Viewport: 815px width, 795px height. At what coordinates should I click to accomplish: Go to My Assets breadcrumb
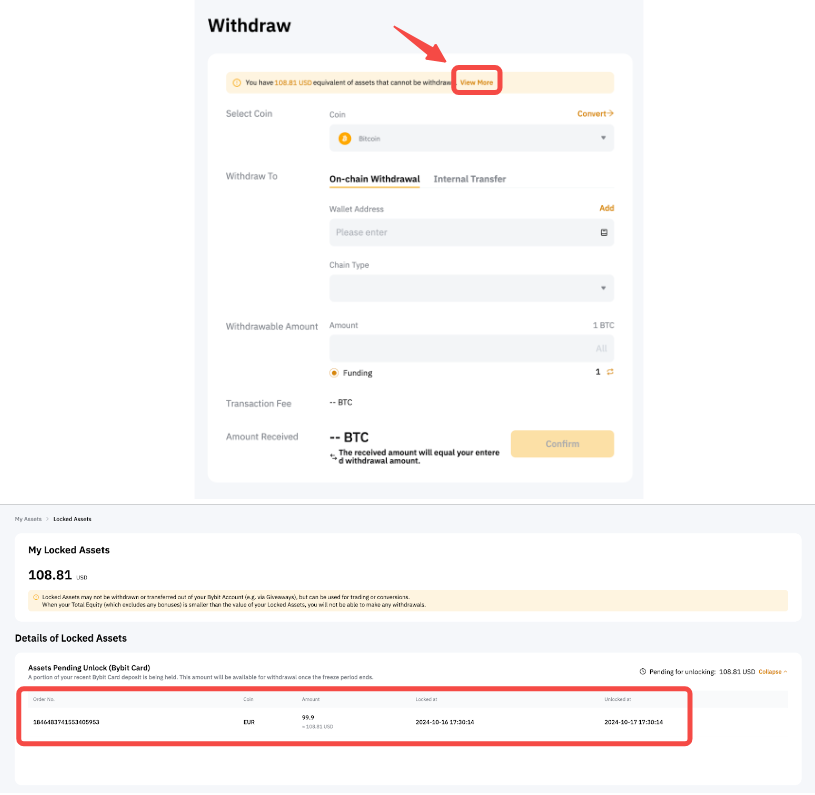(x=28, y=519)
